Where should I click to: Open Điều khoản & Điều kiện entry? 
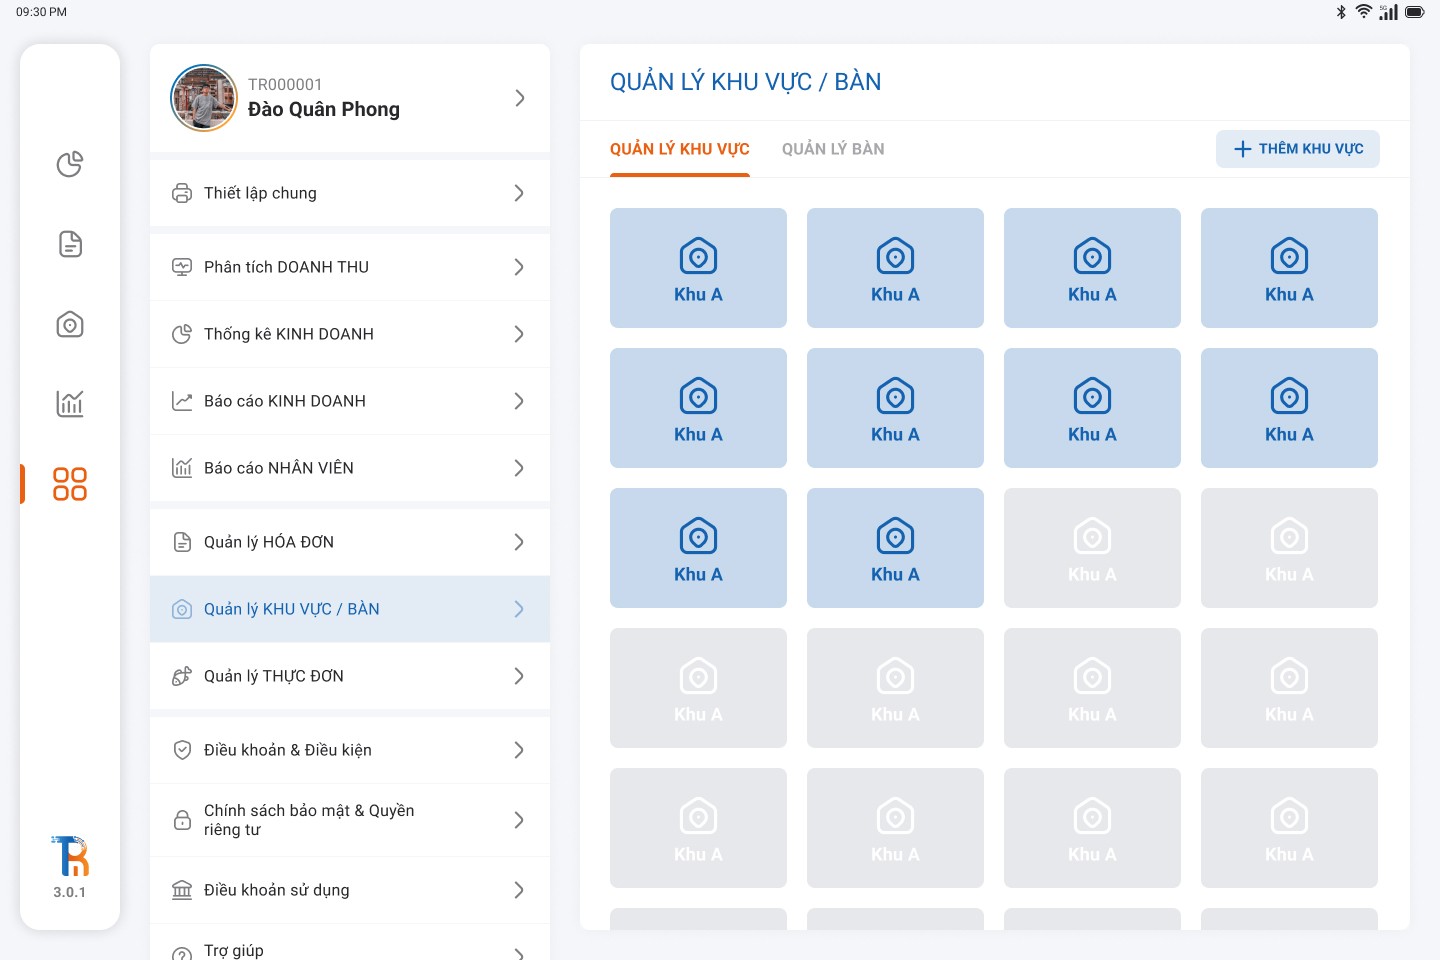point(350,750)
